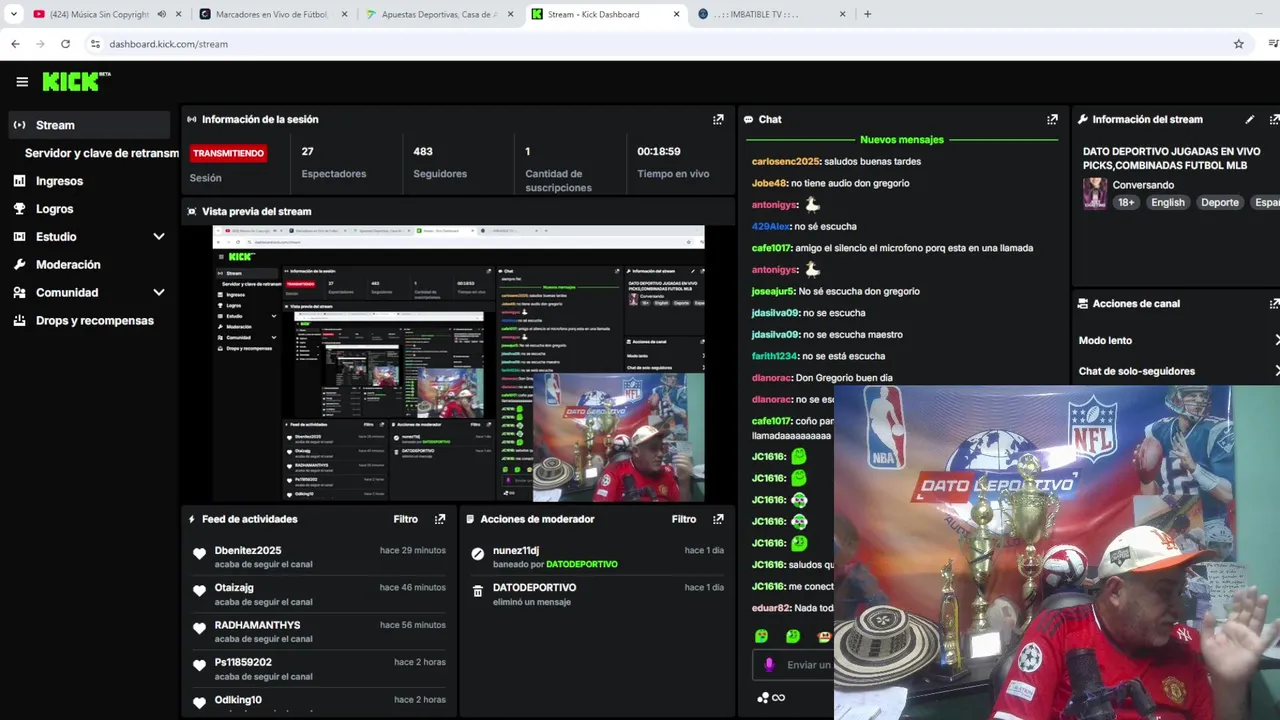Image resolution: width=1280 pixels, height=720 pixels.
Task: Click the TRANSMITIENDO status badge
Action: [228, 153]
